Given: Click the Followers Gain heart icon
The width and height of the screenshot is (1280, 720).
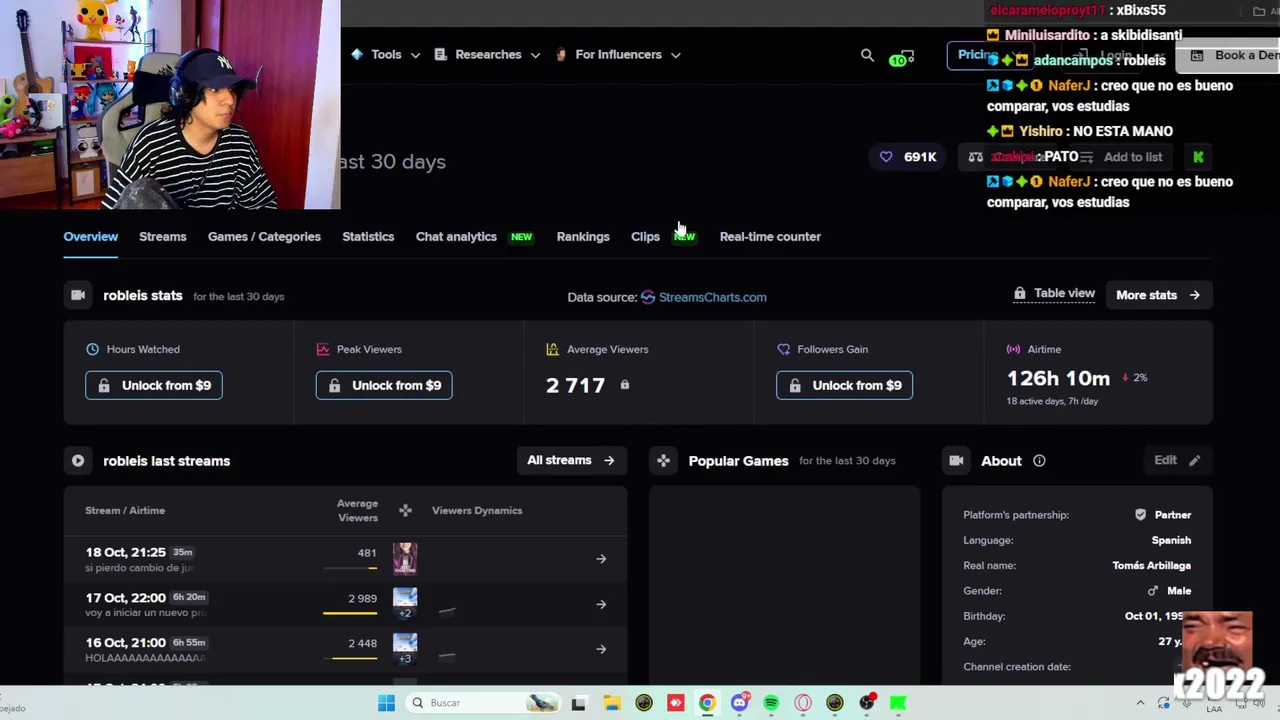Looking at the screenshot, I should pyautogui.click(x=783, y=349).
